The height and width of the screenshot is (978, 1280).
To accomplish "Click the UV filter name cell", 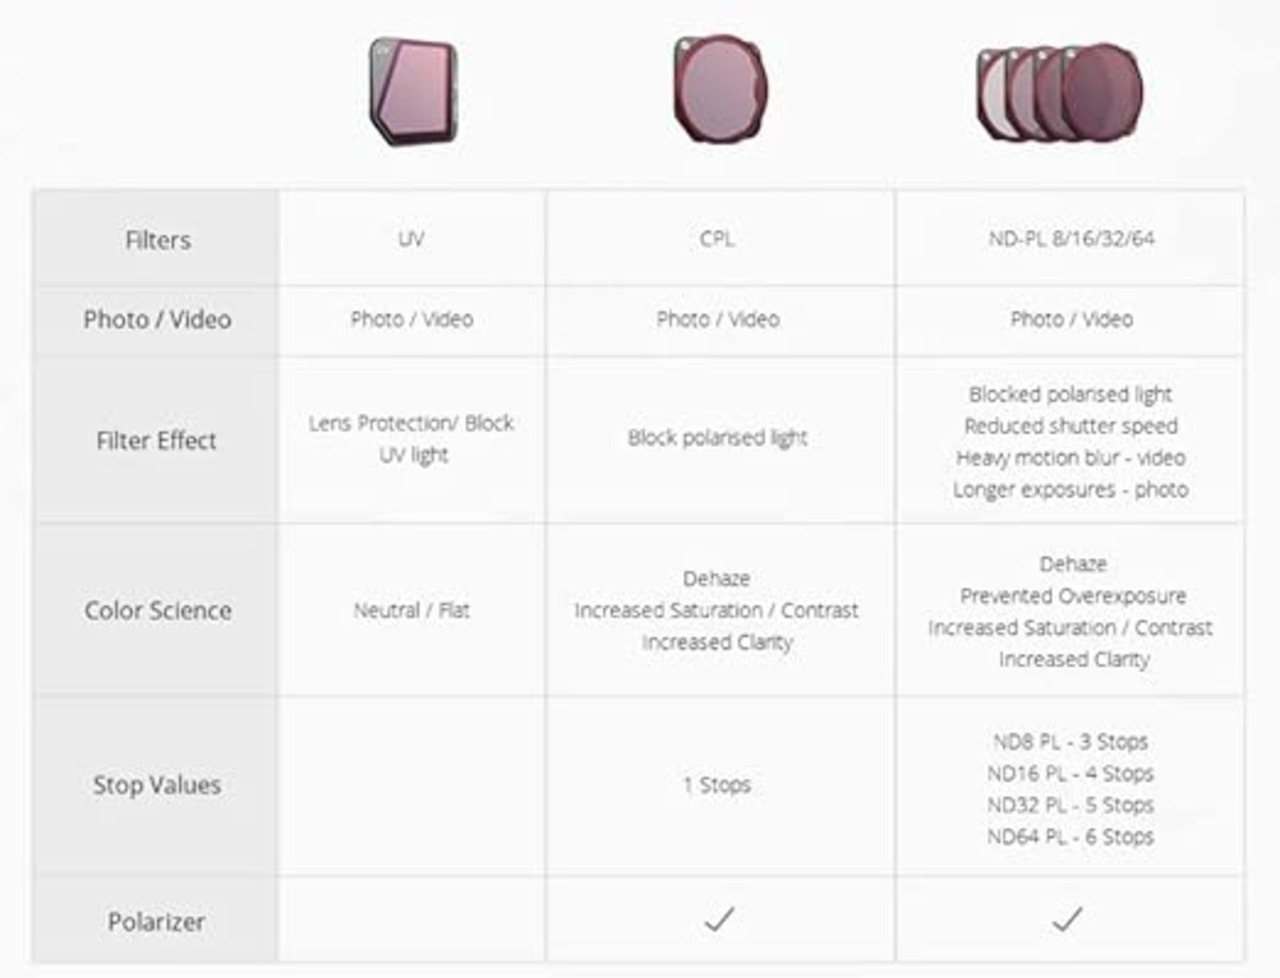I will coord(412,239).
